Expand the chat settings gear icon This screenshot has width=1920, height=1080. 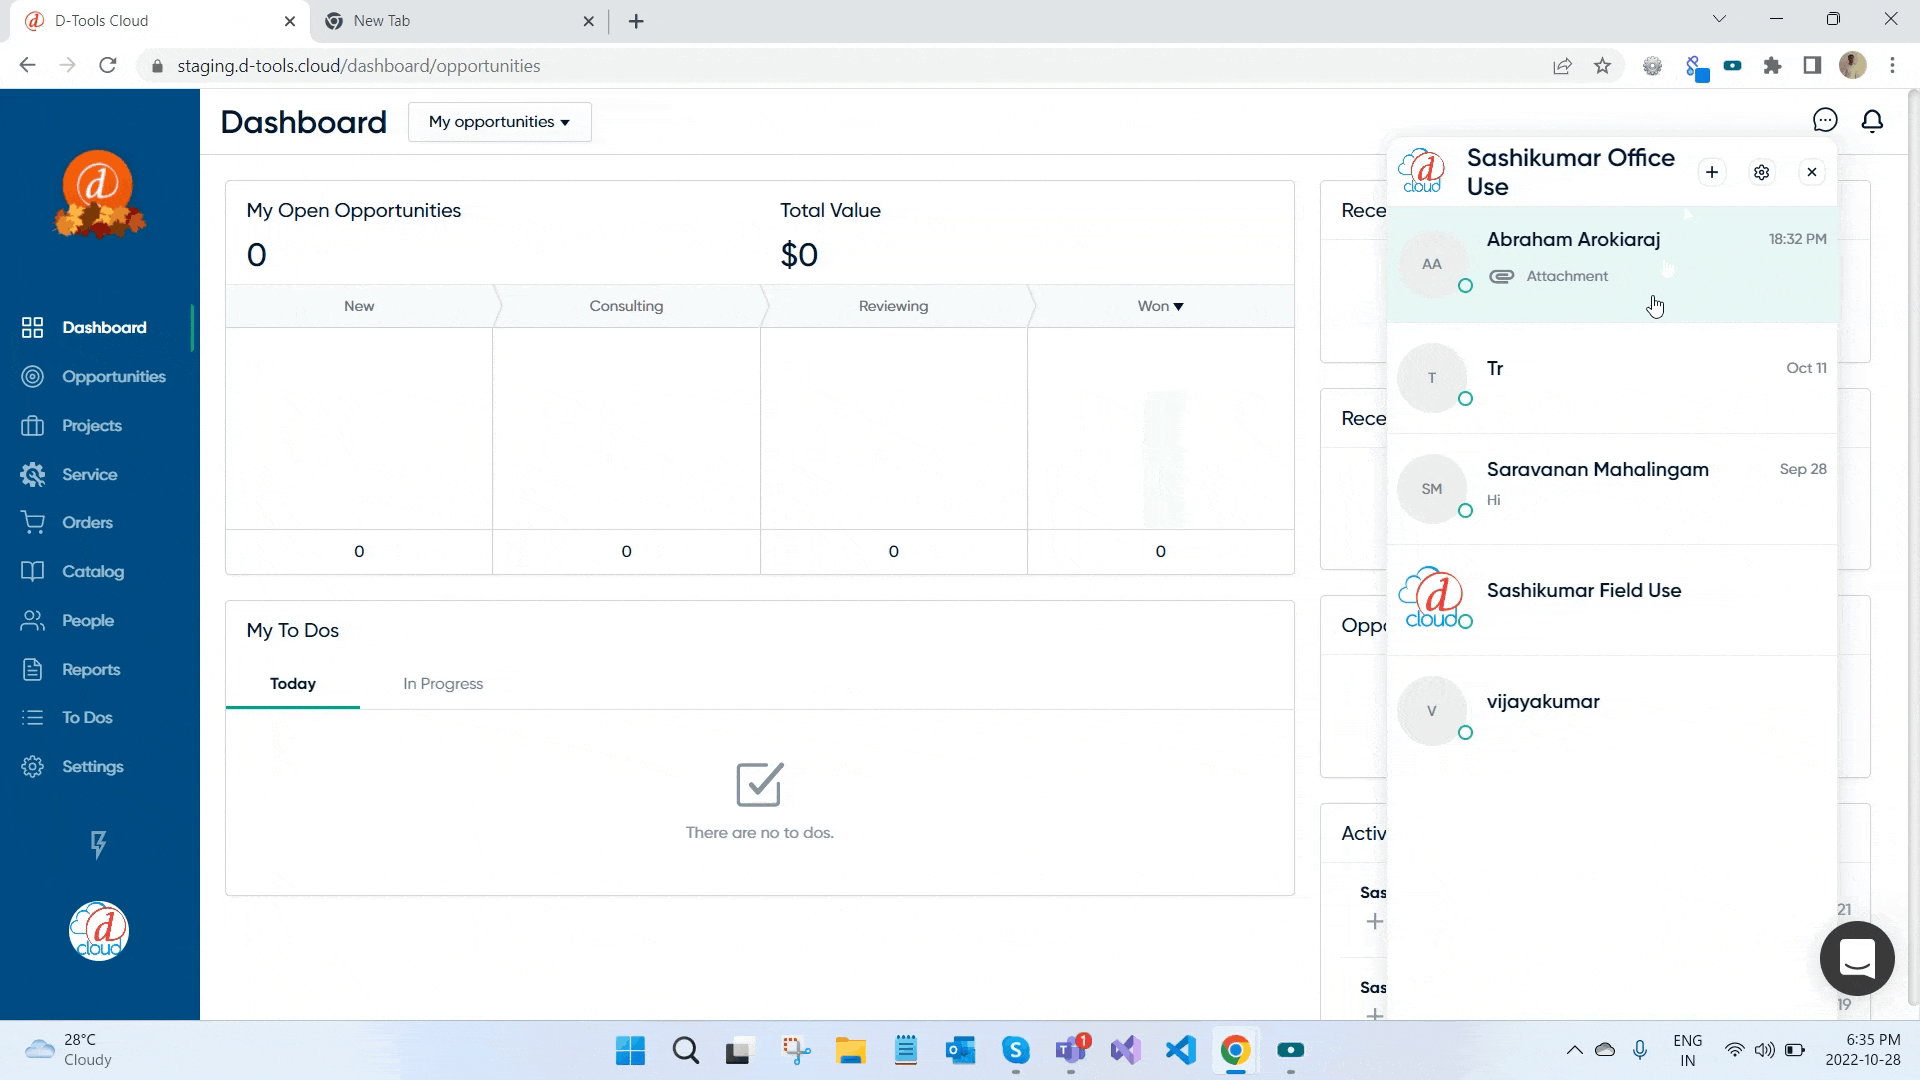pyautogui.click(x=1762, y=171)
